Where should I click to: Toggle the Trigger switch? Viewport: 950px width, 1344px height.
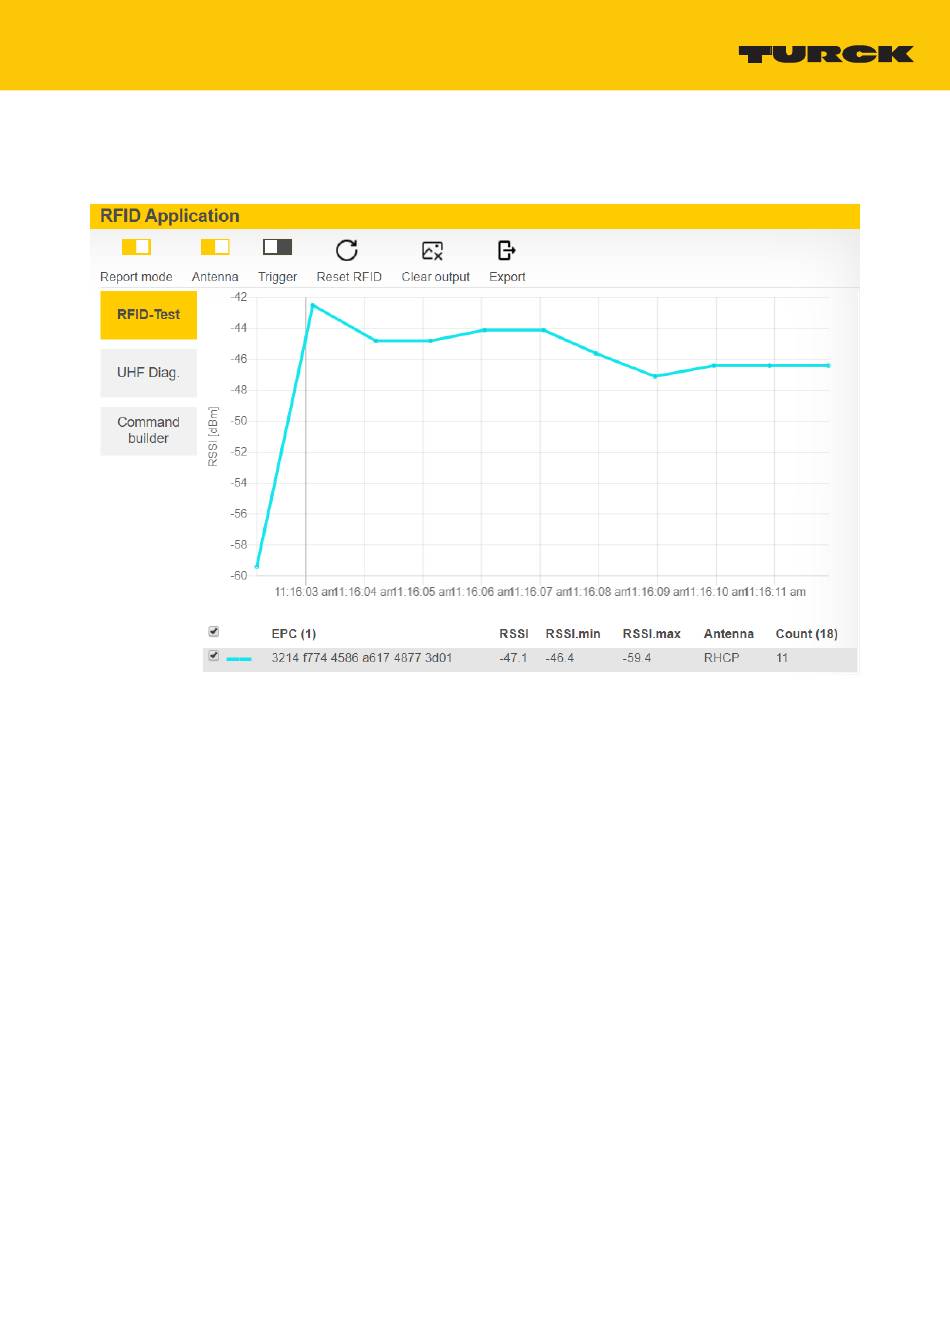[x=277, y=246]
